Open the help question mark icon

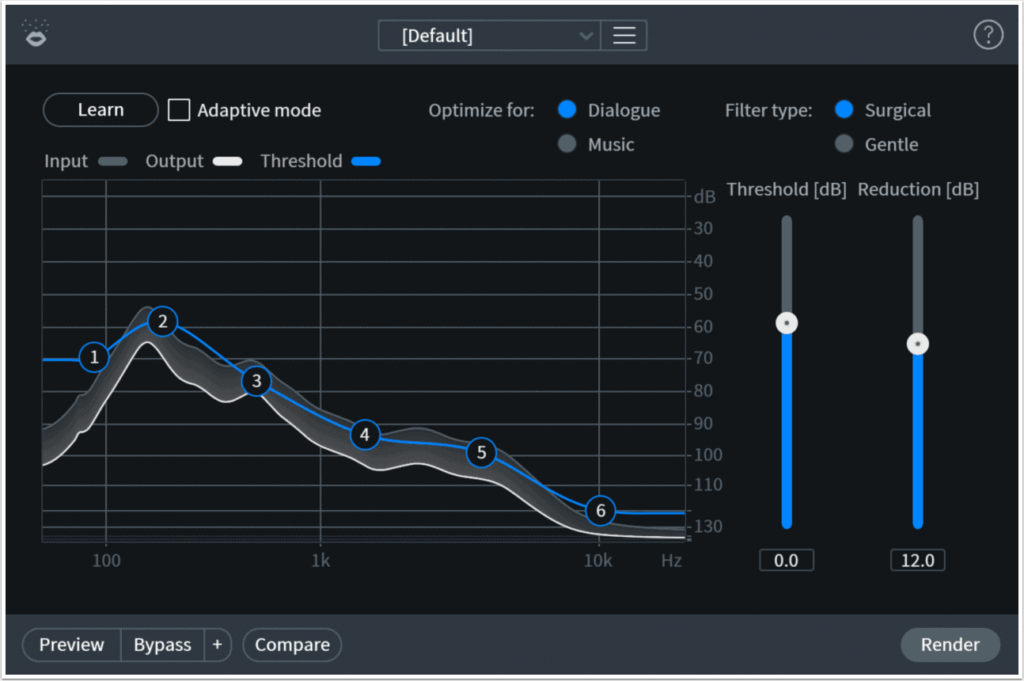pos(987,35)
